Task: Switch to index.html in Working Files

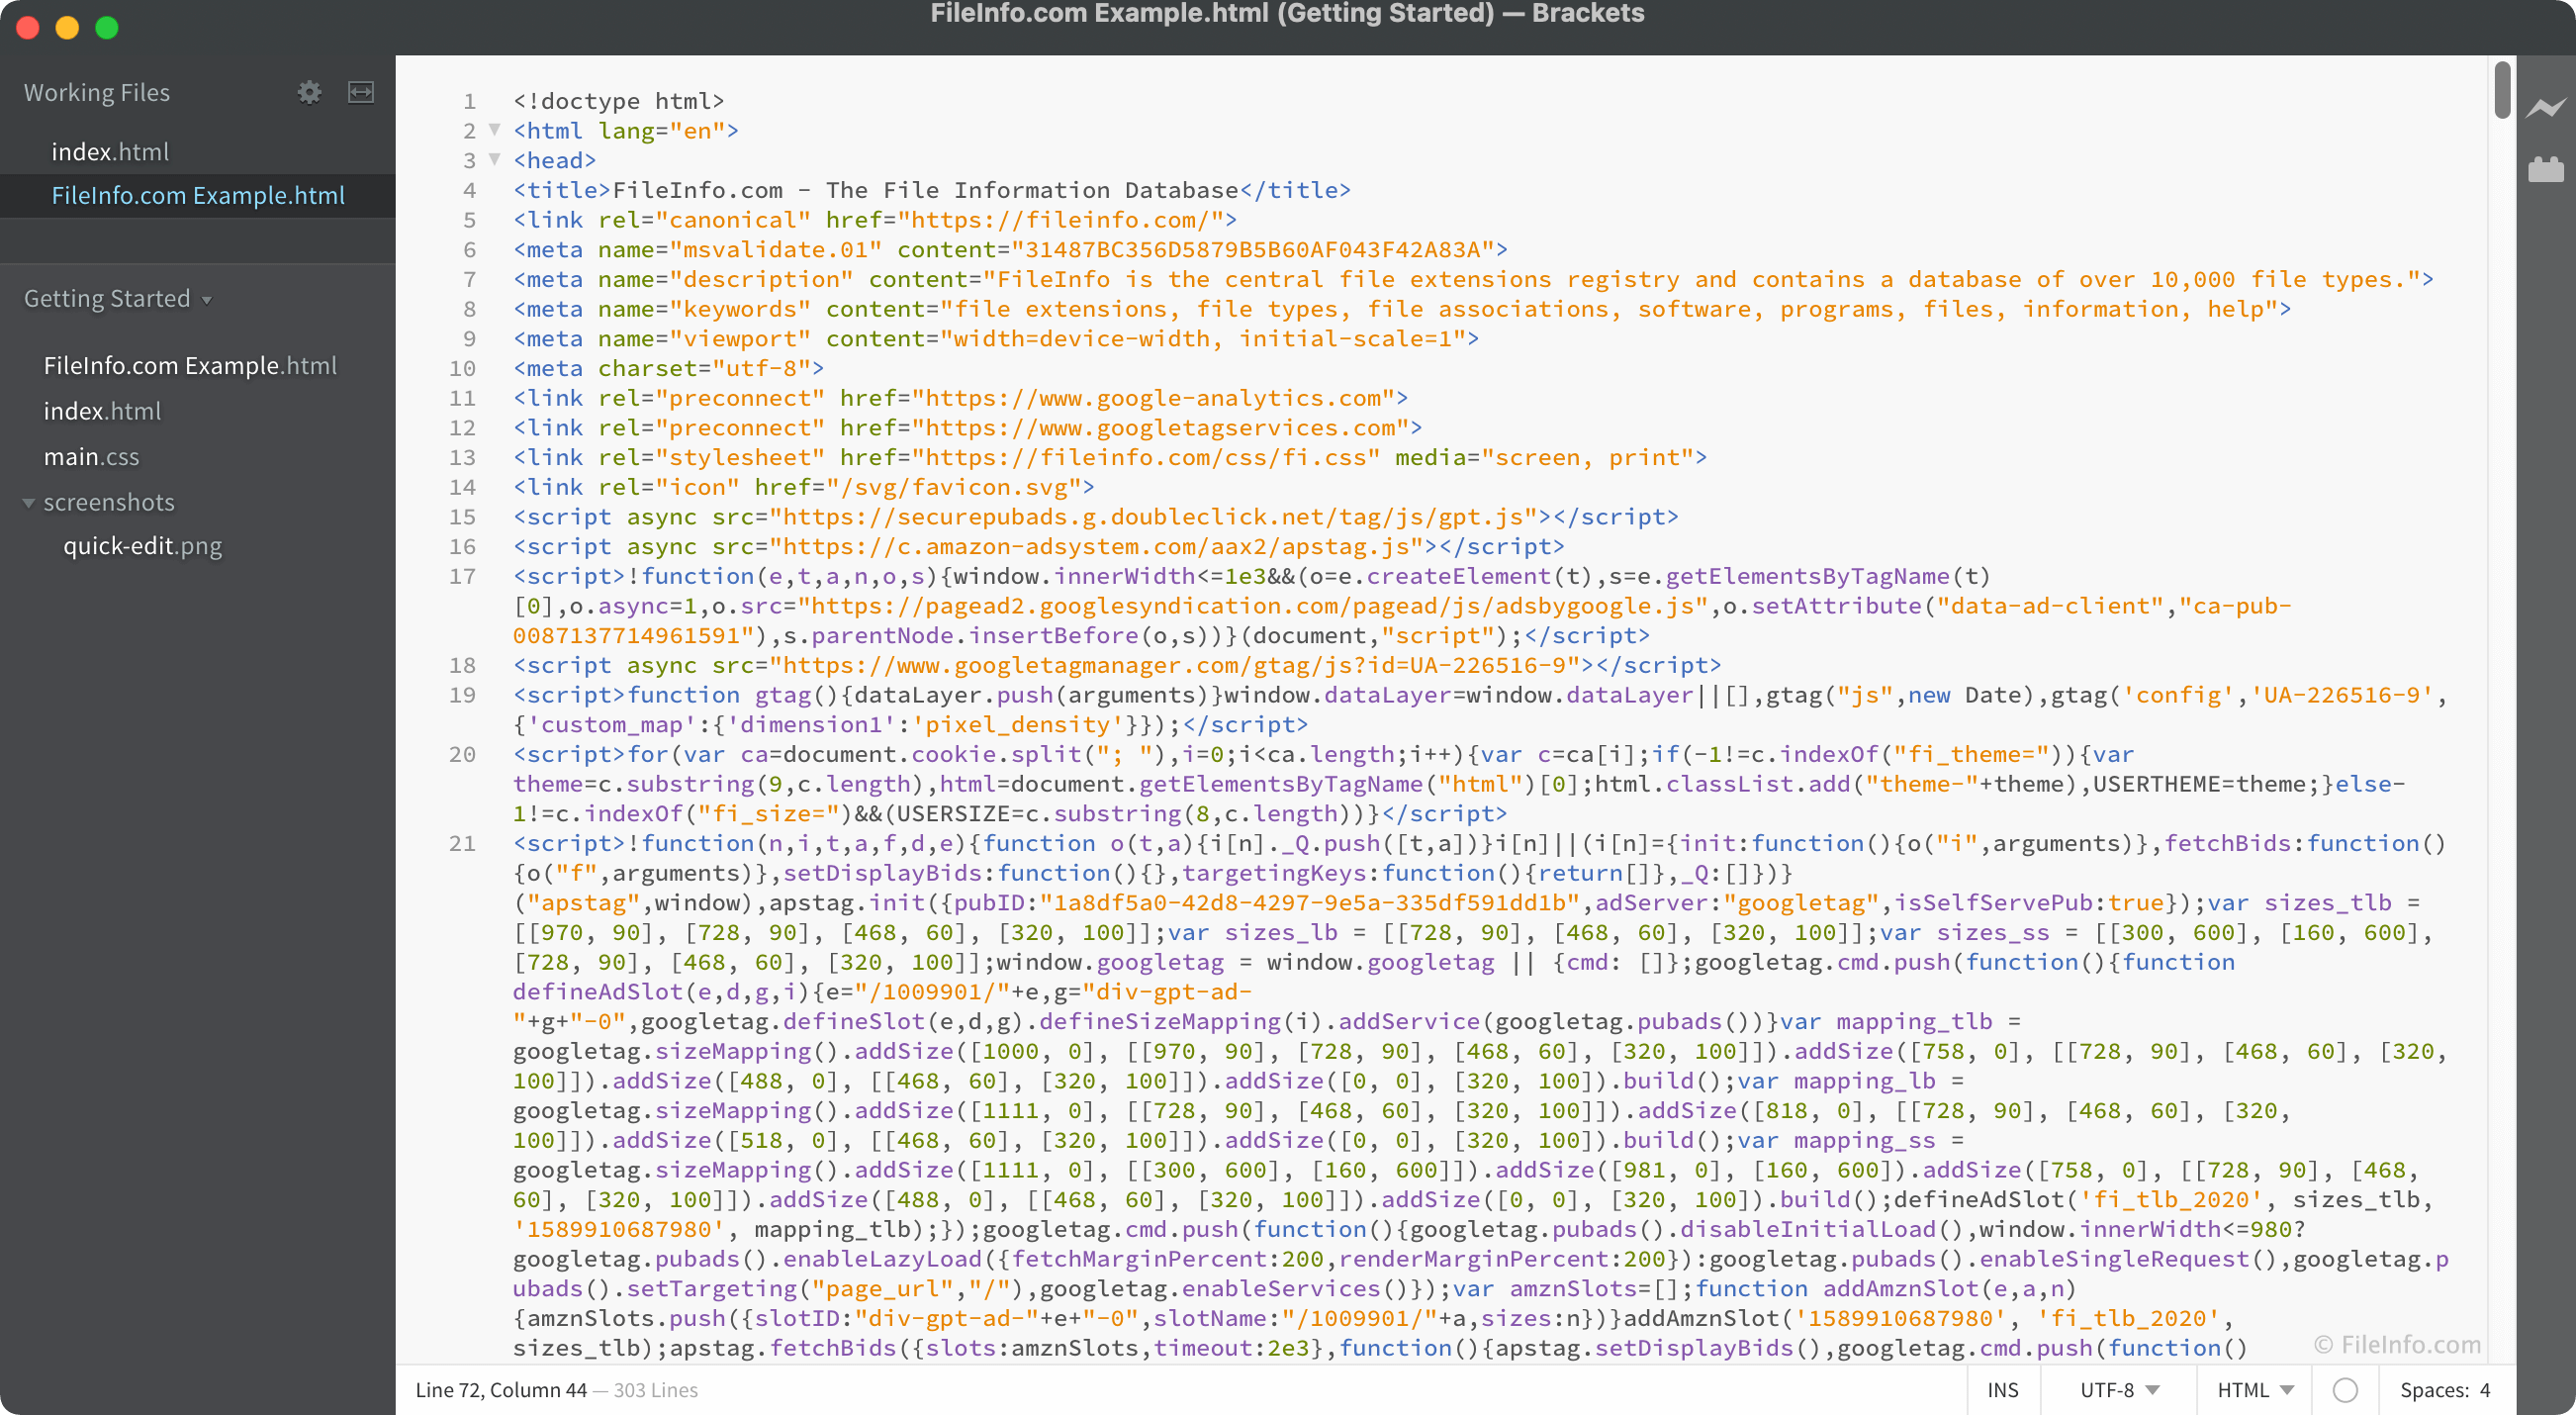Action: pos(111,151)
